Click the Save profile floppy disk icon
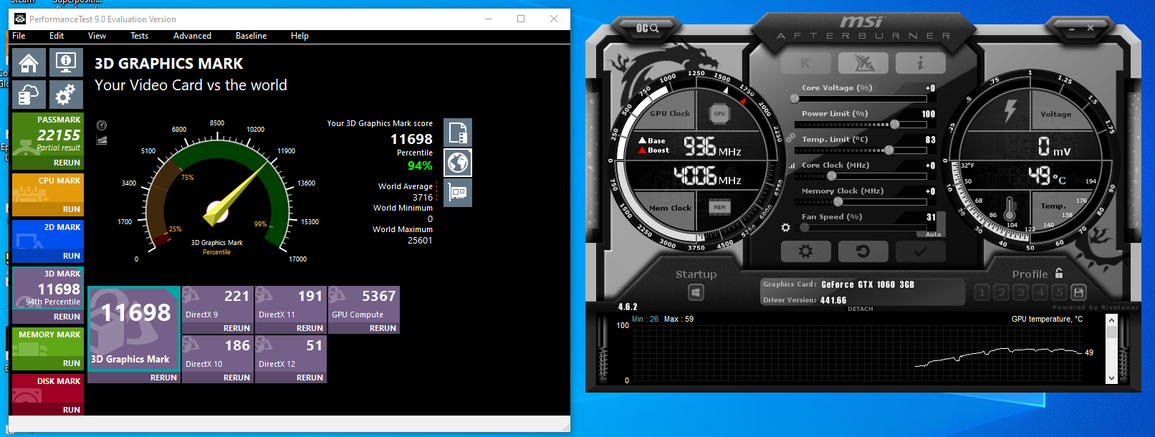Viewport: 1155px width, 437px height. click(1078, 293)
